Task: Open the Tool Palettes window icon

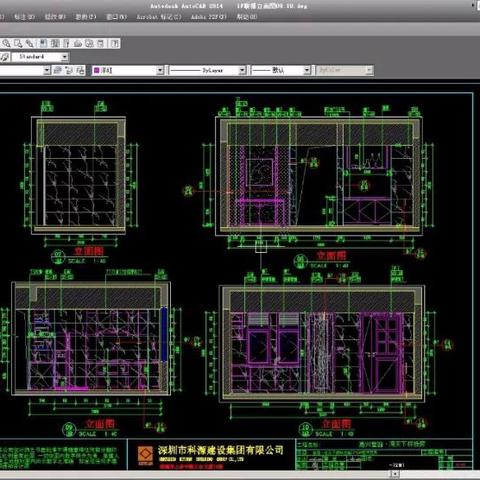Action: (x=66, y=43)
